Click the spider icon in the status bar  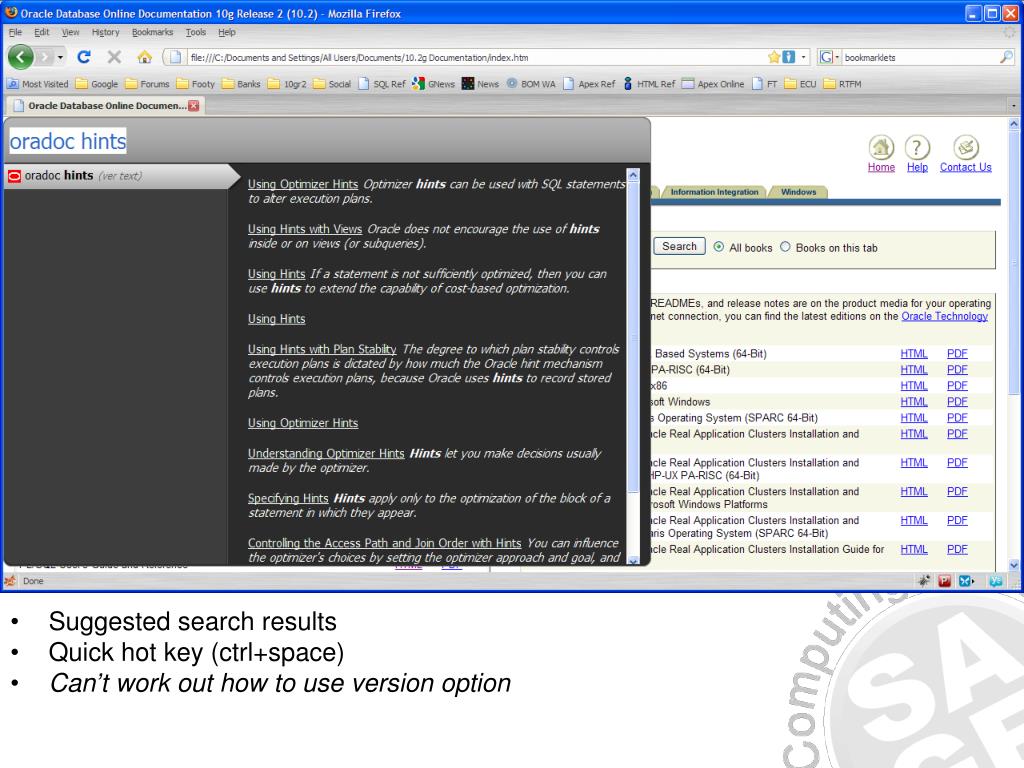(923, 581)
